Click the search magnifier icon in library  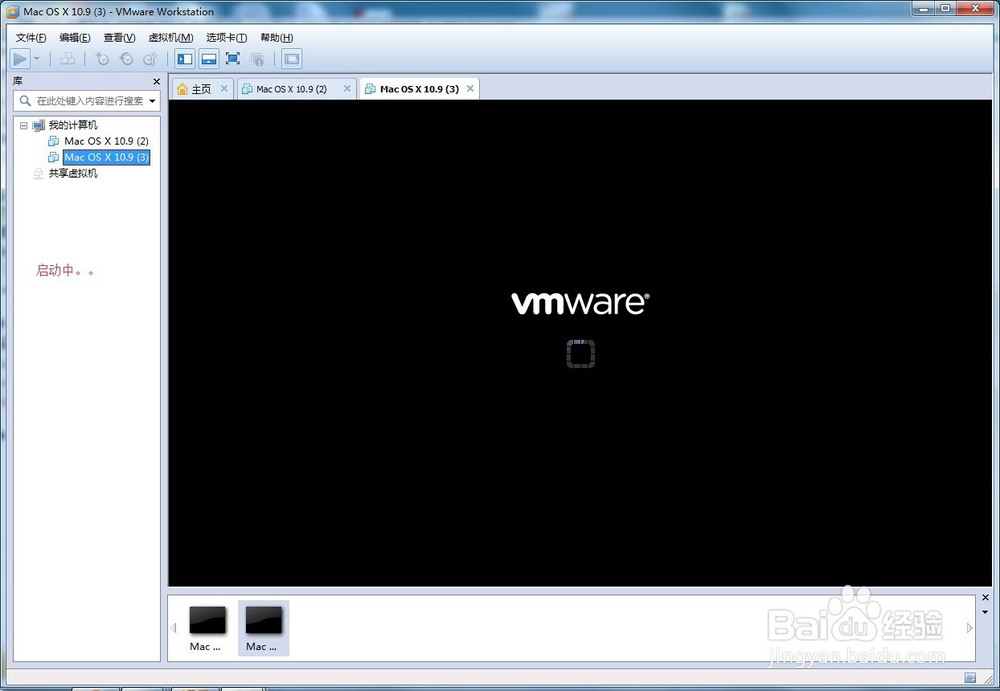(25, 101)
